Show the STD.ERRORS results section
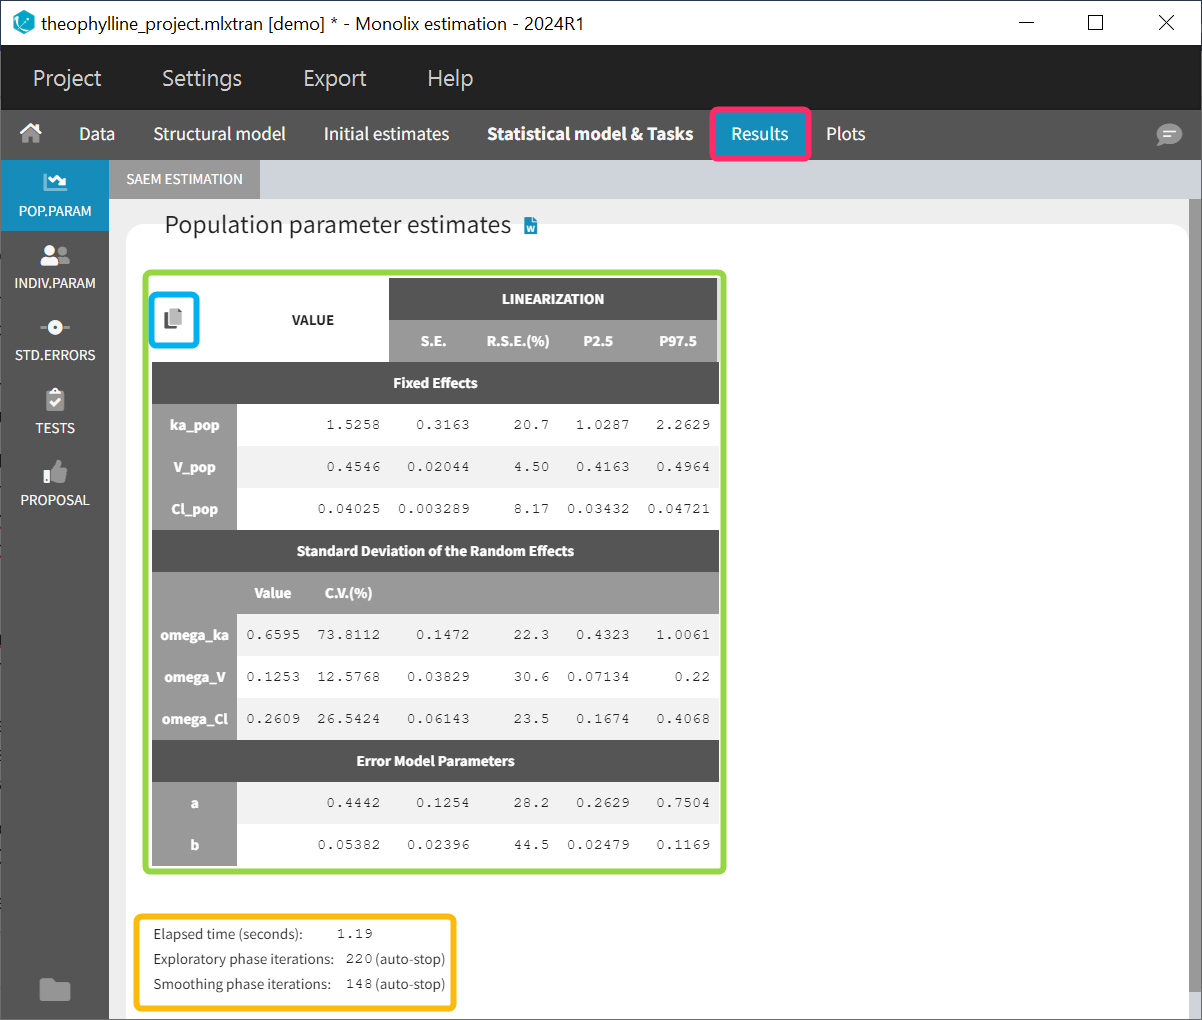 (55, 339)
